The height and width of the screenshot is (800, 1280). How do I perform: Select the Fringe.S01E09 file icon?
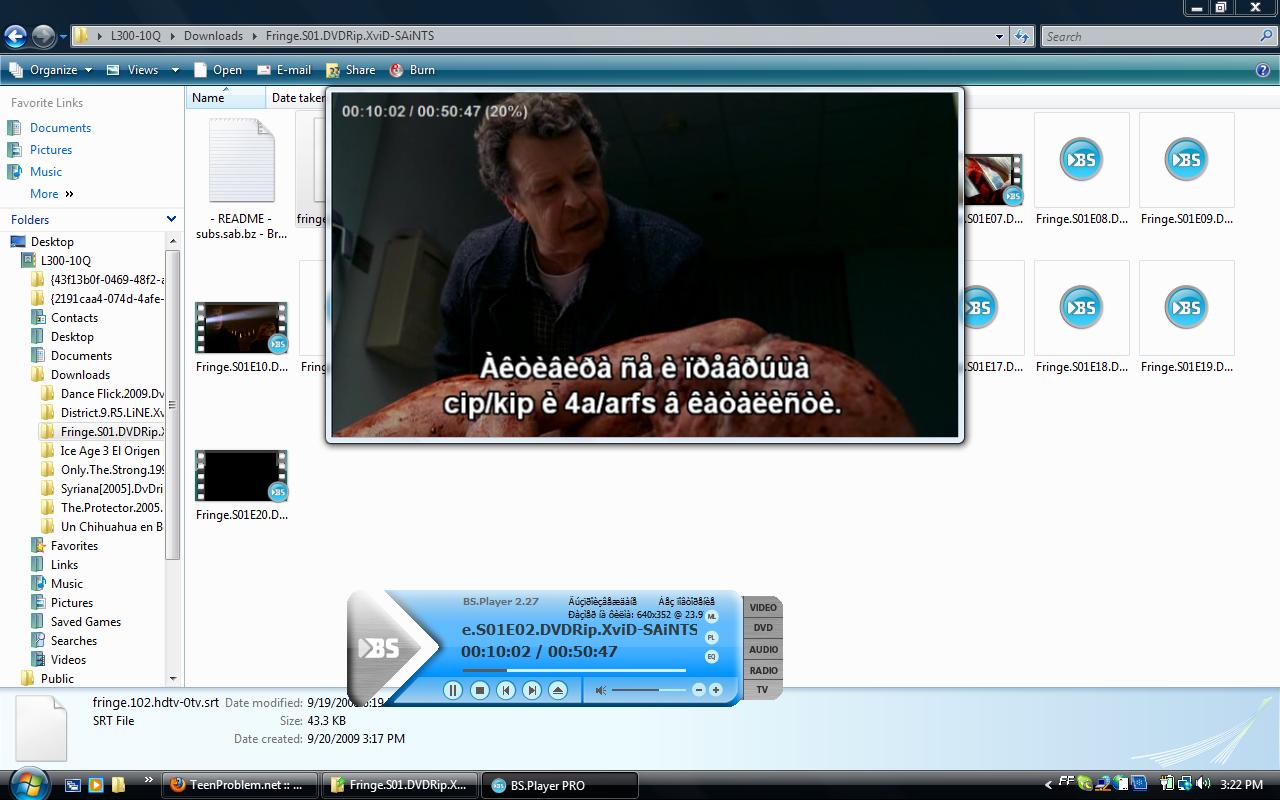point(1186,160)
